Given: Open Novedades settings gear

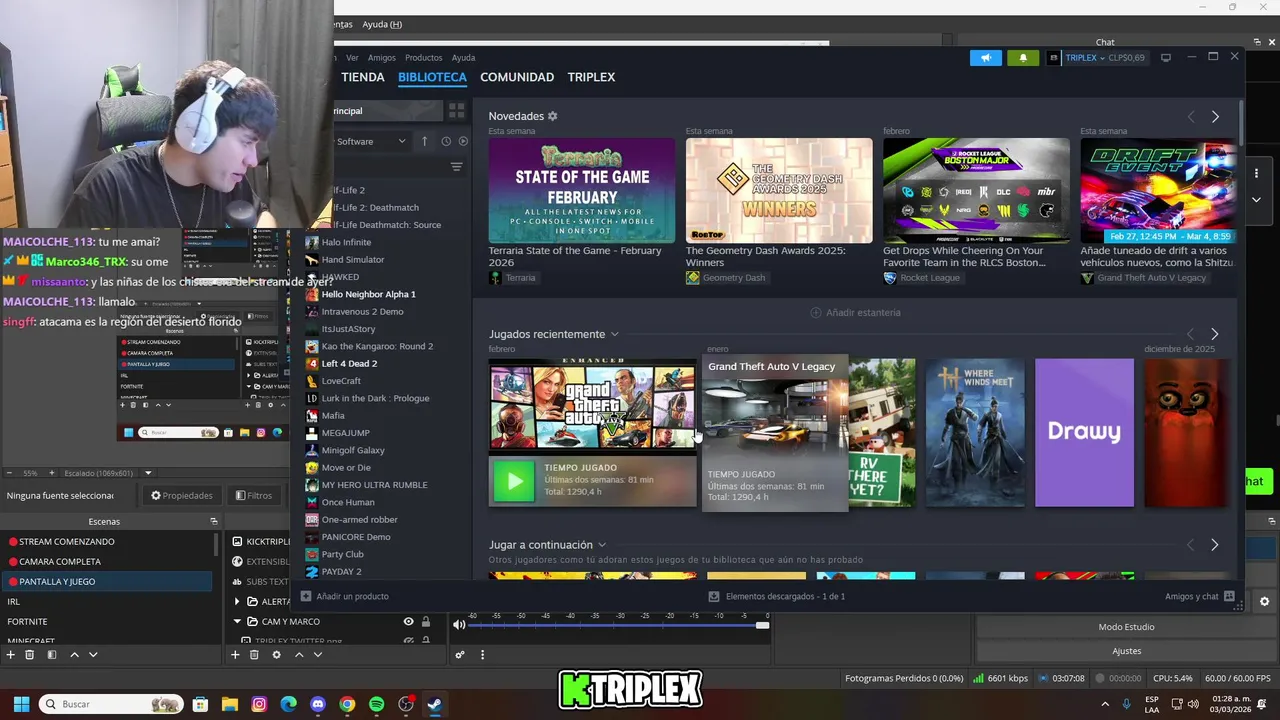Looking at the screenshot, I should pos(552,116).
